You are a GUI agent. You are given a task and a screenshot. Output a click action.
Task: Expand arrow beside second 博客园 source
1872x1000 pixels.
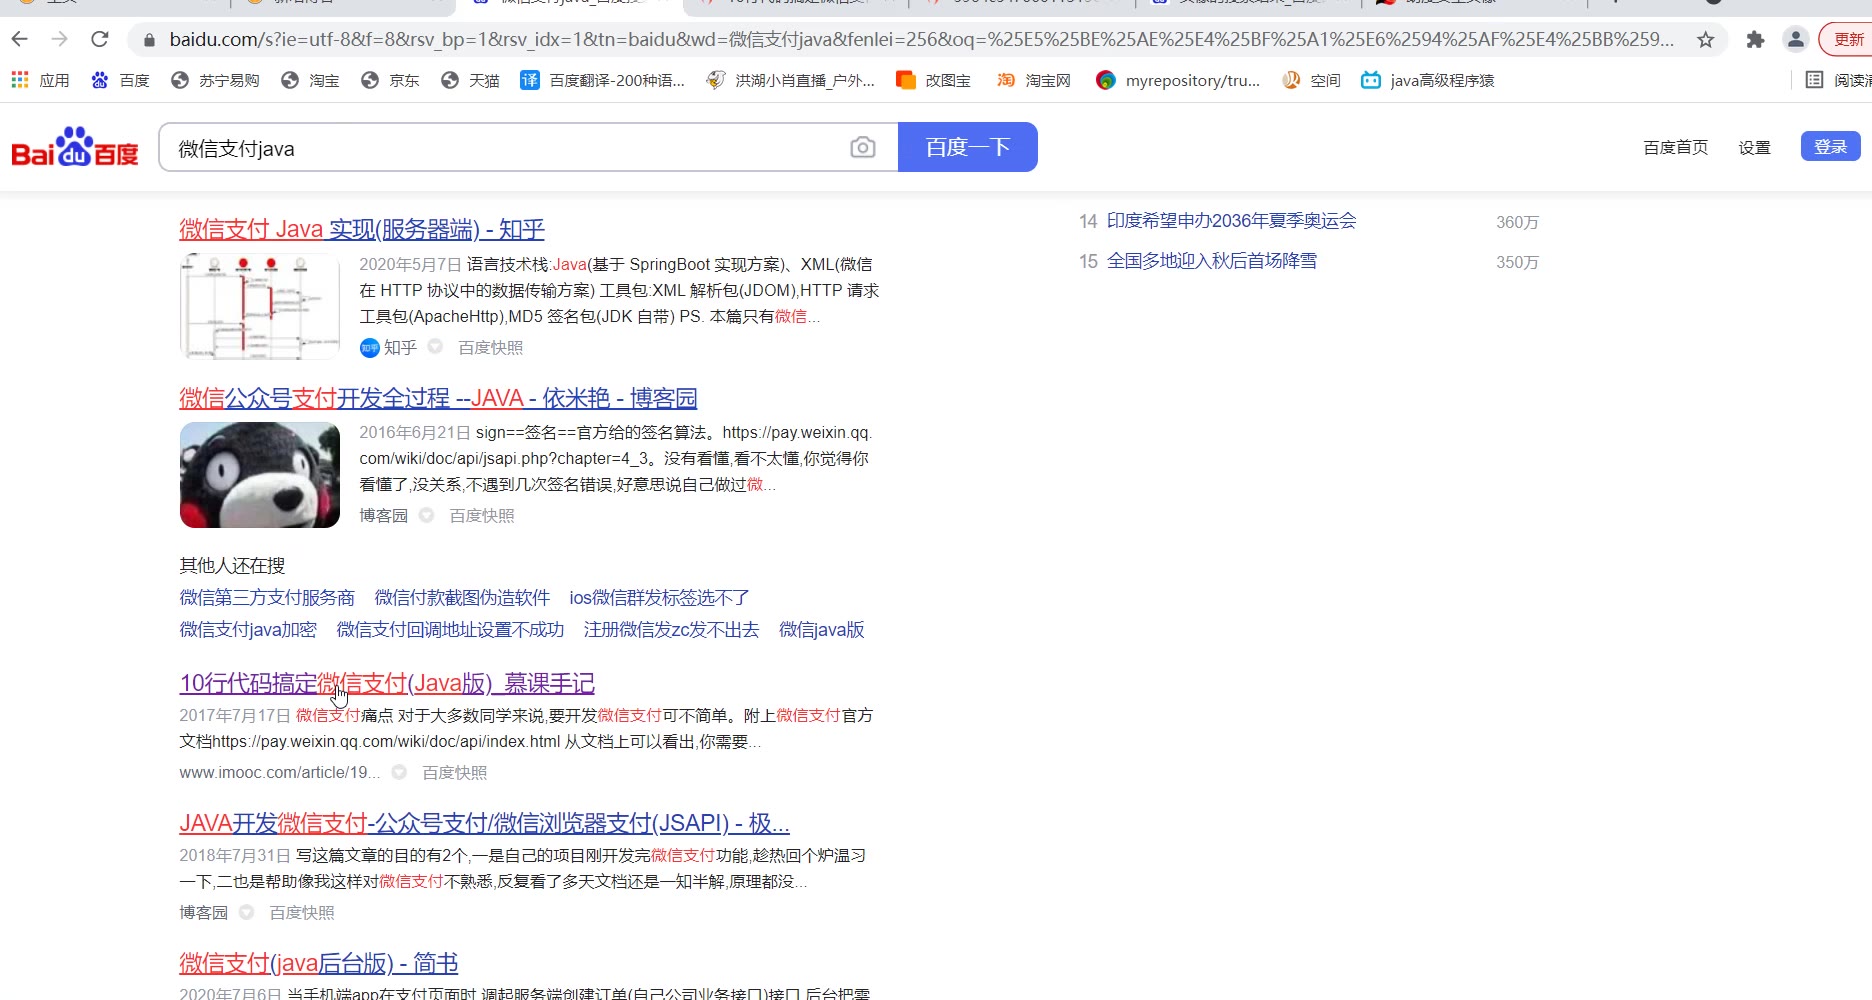246,912
